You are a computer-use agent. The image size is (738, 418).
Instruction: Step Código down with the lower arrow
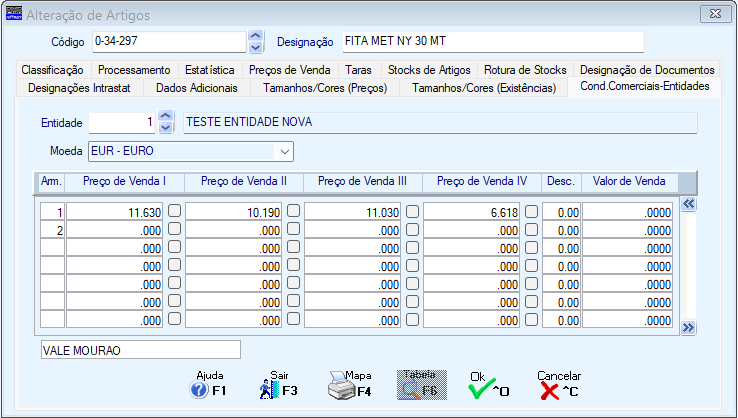[x=256, y=47]
